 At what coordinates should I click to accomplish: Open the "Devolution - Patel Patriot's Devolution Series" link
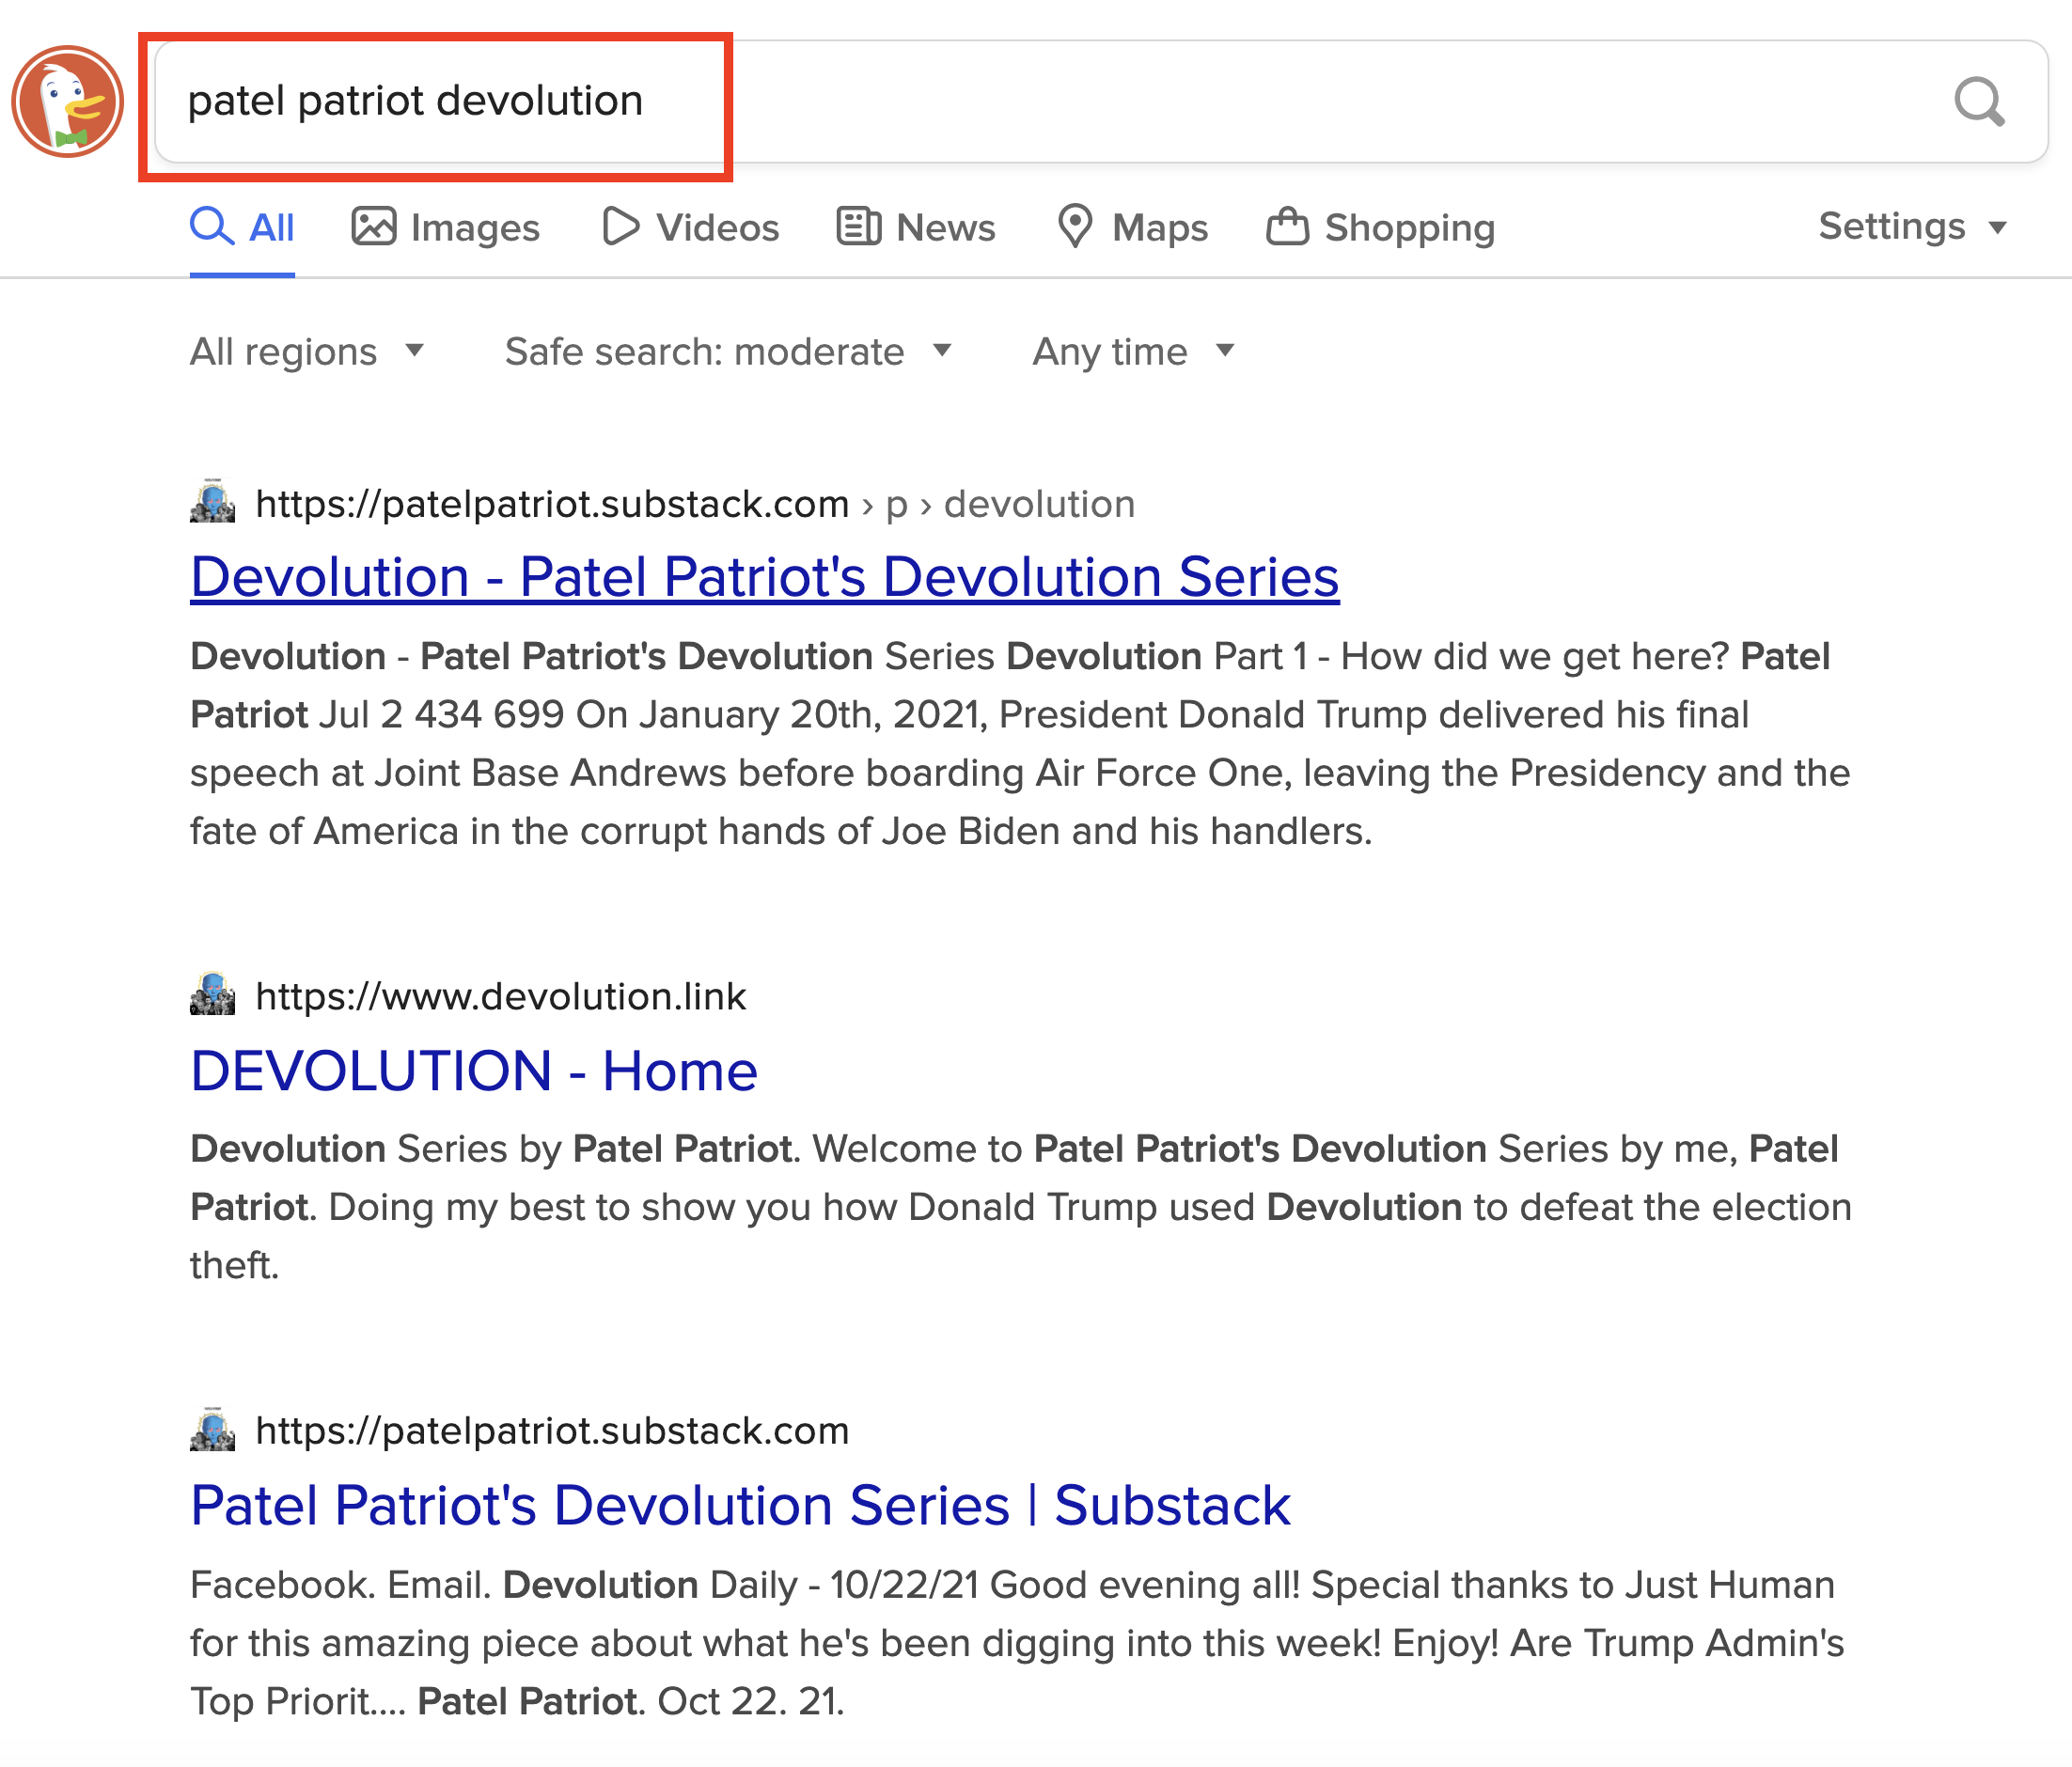[x=764, y=577]
